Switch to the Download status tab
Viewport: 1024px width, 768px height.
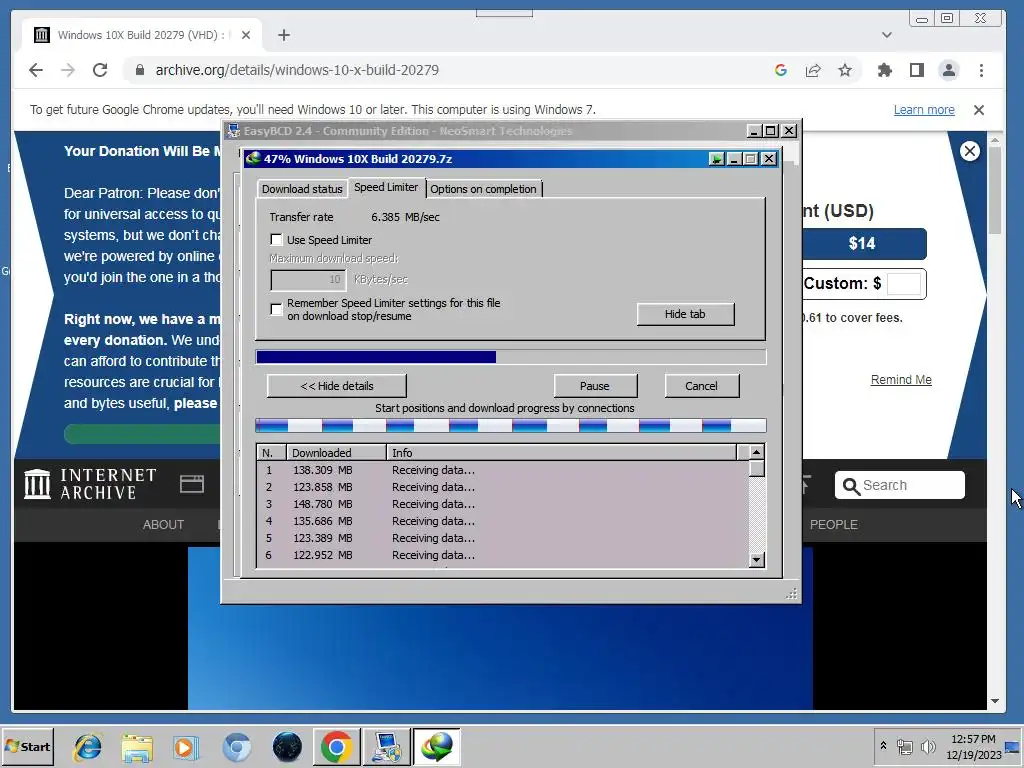[x=302, y=189]
